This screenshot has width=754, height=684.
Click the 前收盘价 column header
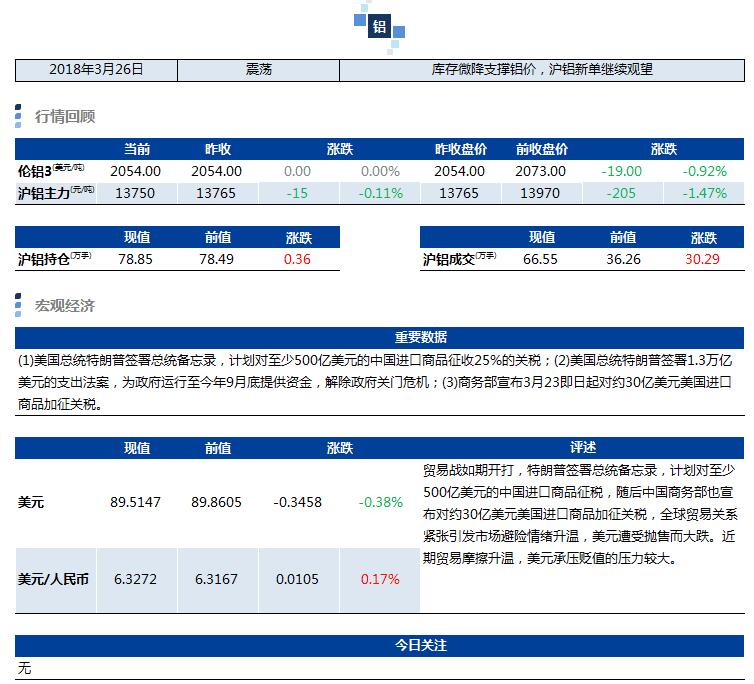[x=542, y=149]
